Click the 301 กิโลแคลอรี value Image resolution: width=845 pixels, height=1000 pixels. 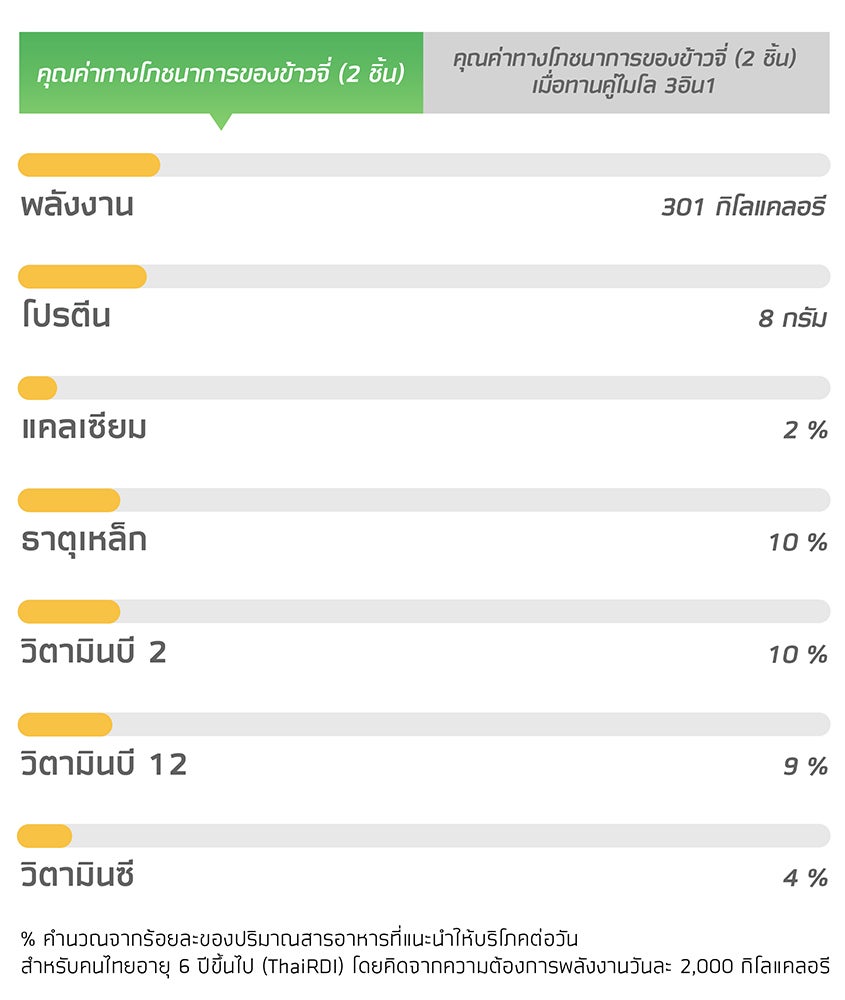(744, 207)
